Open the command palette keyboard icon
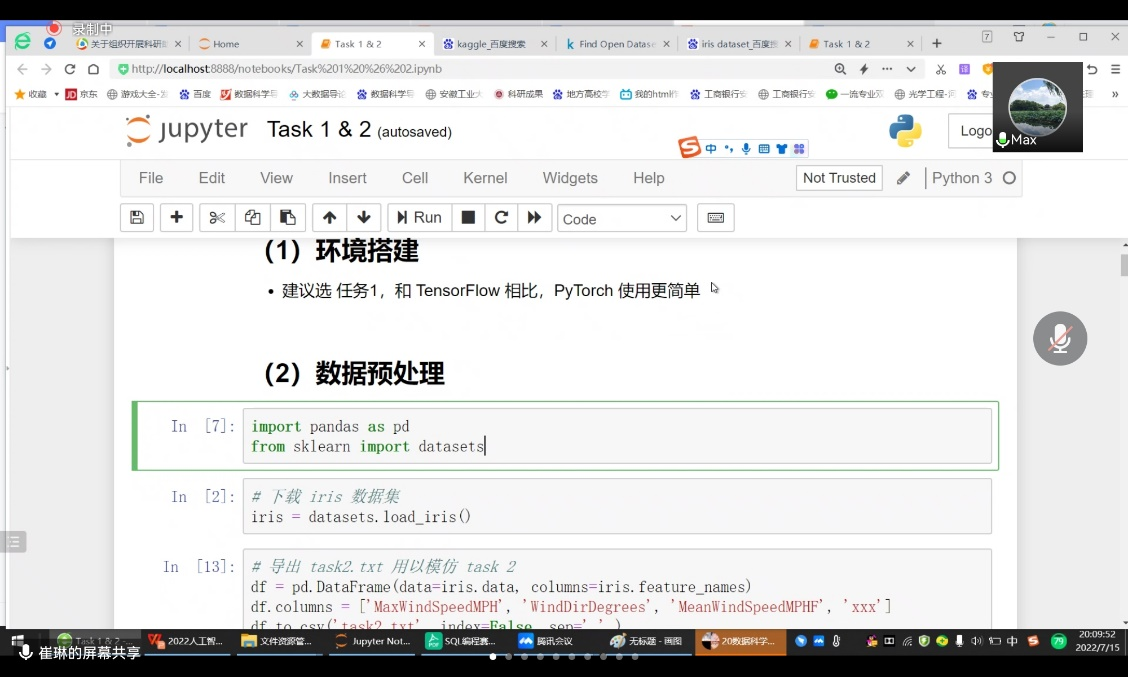 point(715,218)
